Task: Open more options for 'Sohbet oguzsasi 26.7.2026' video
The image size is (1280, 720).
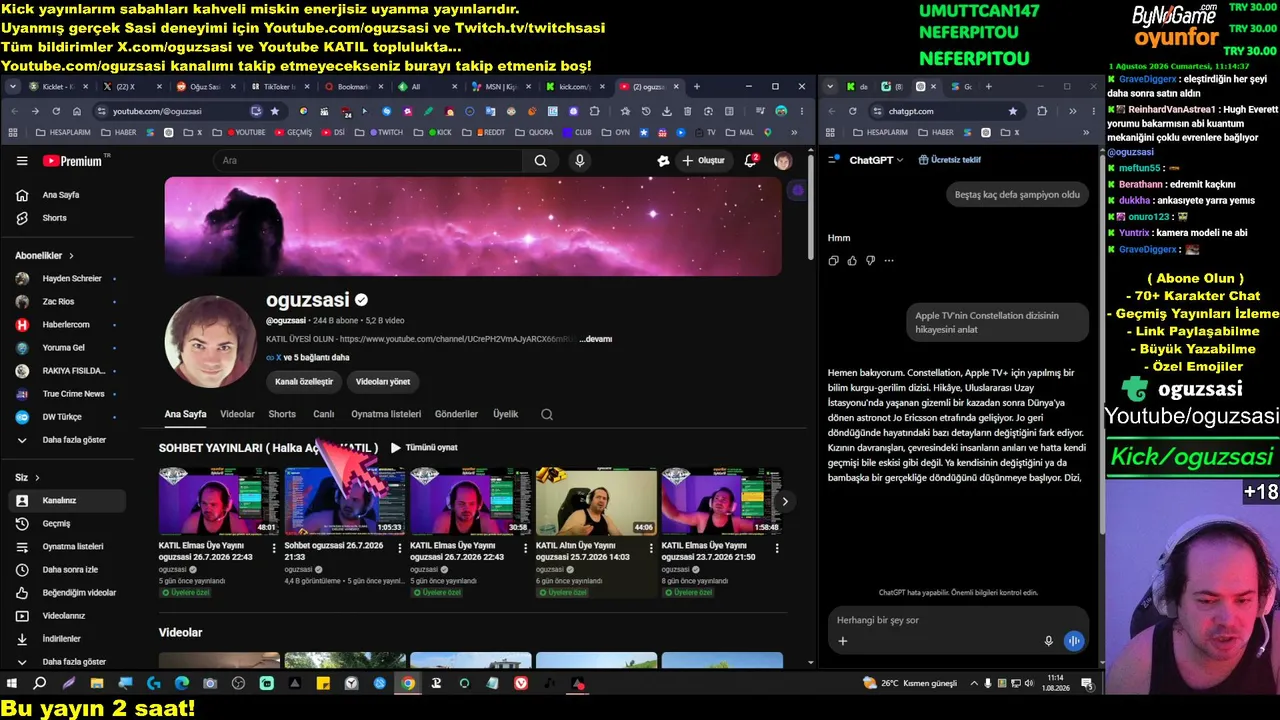Action: 400,548
